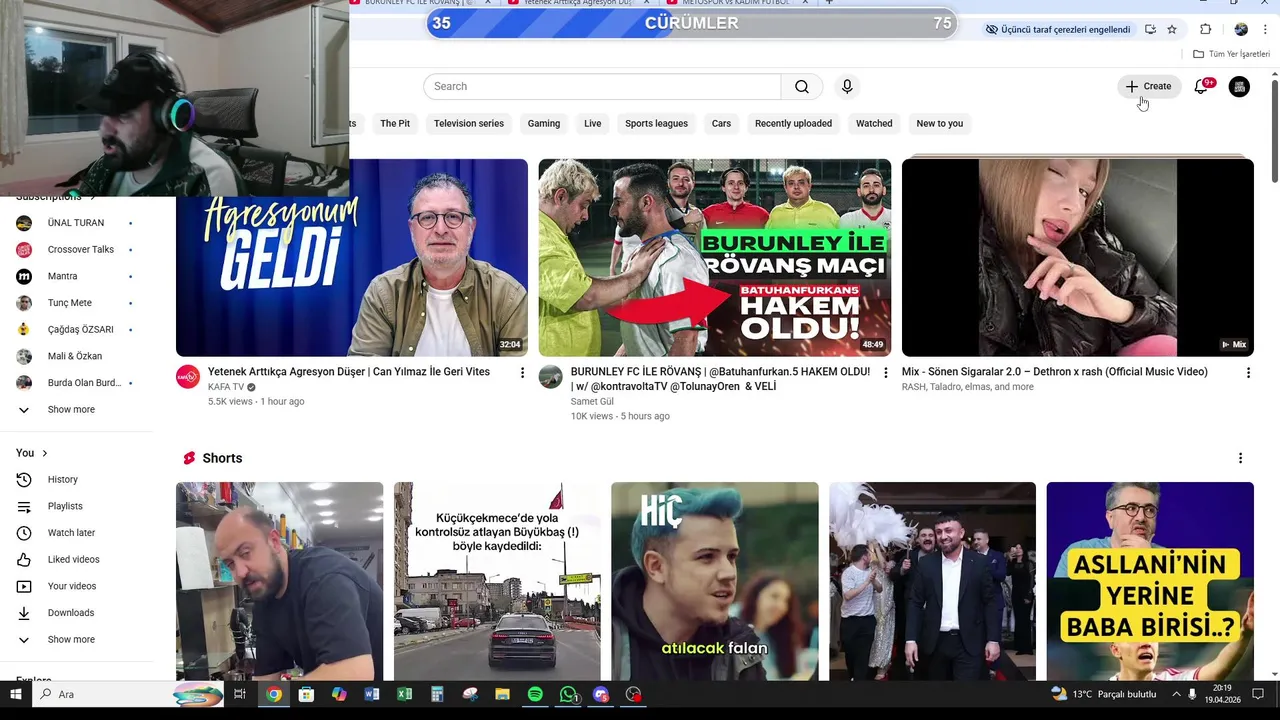Screen dimensions: 1280x720
Task: Open the Chrome profile picture
Action: coord(1241,30)
